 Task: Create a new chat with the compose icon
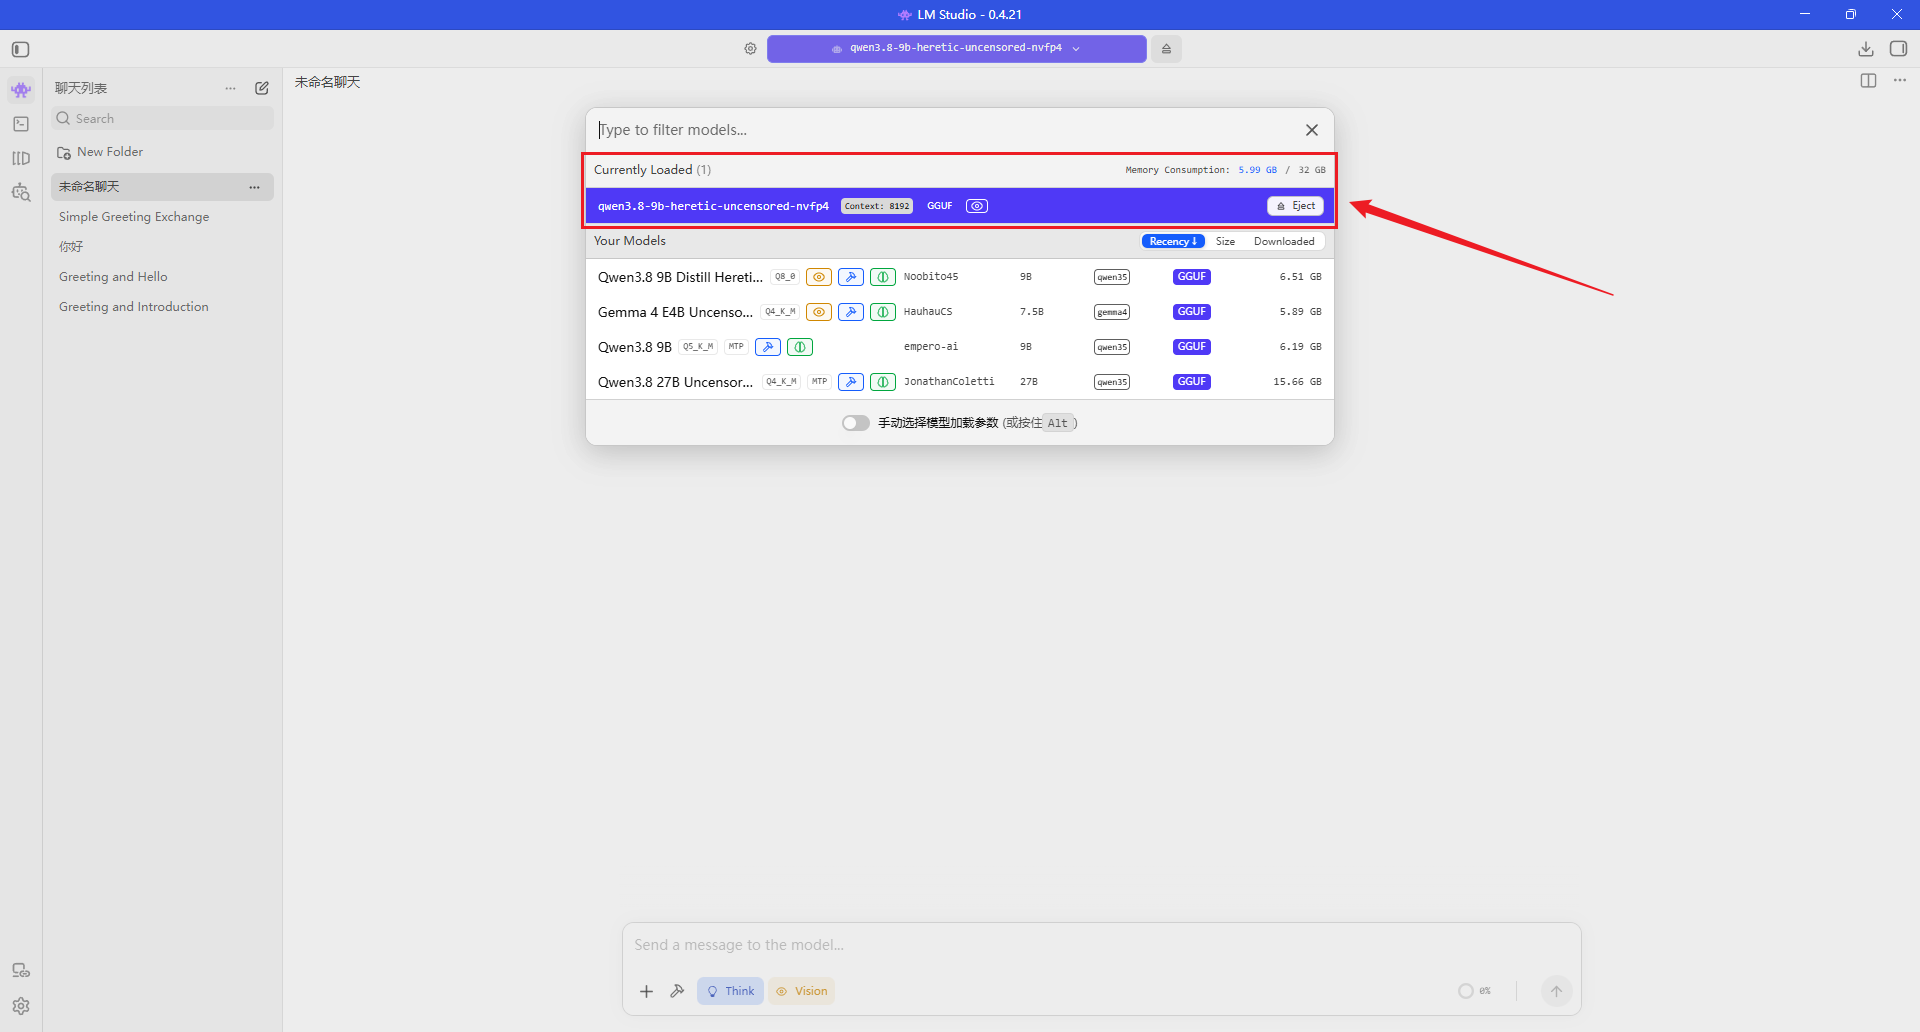[x=262, y=88]
